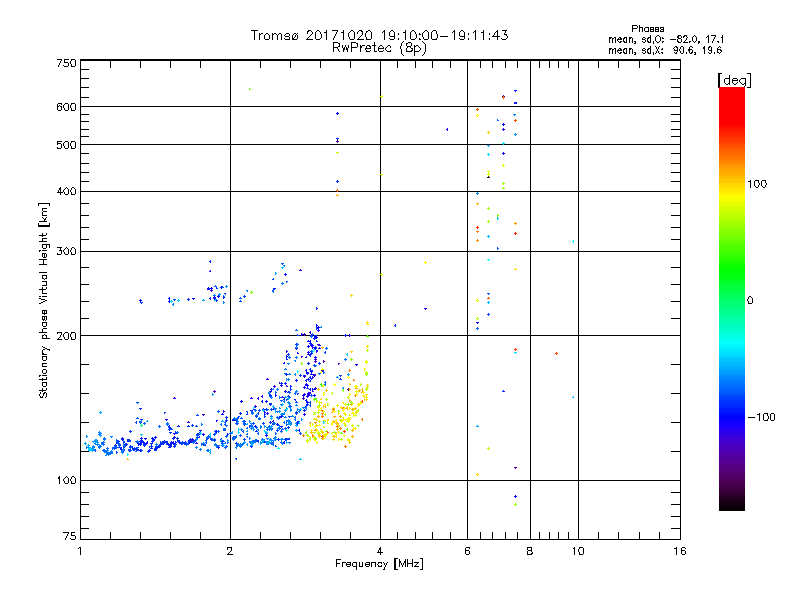Click the y-axis title 'Stationary phase Virtual Height [km]'
The height and width of the screenshot is (600, 800).
coord(43,300)
